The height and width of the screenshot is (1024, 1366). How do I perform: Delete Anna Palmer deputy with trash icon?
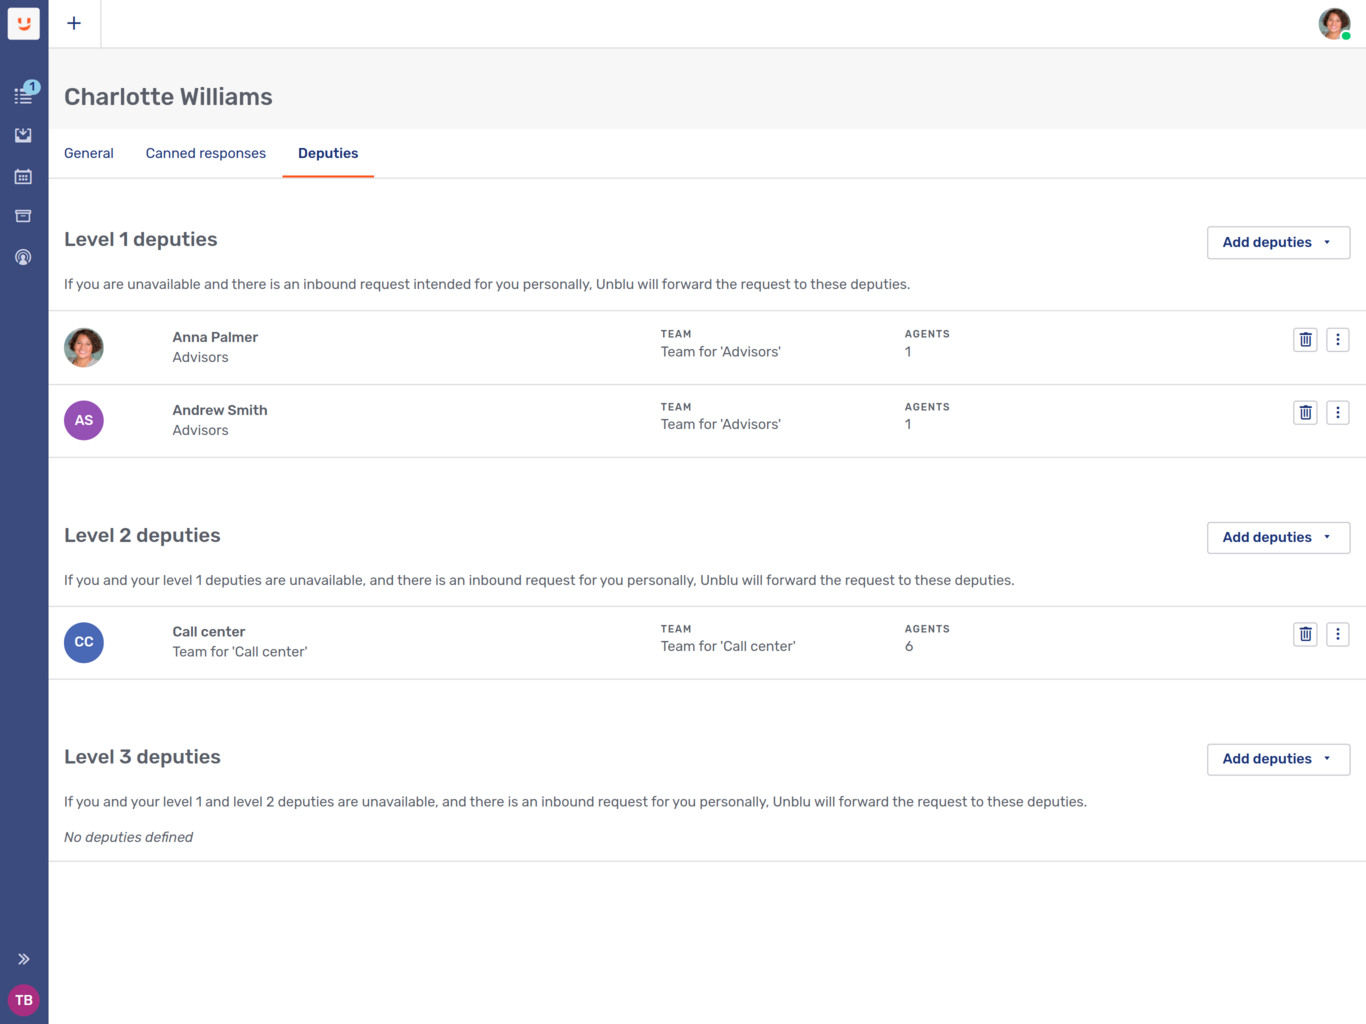point(1305,340)
